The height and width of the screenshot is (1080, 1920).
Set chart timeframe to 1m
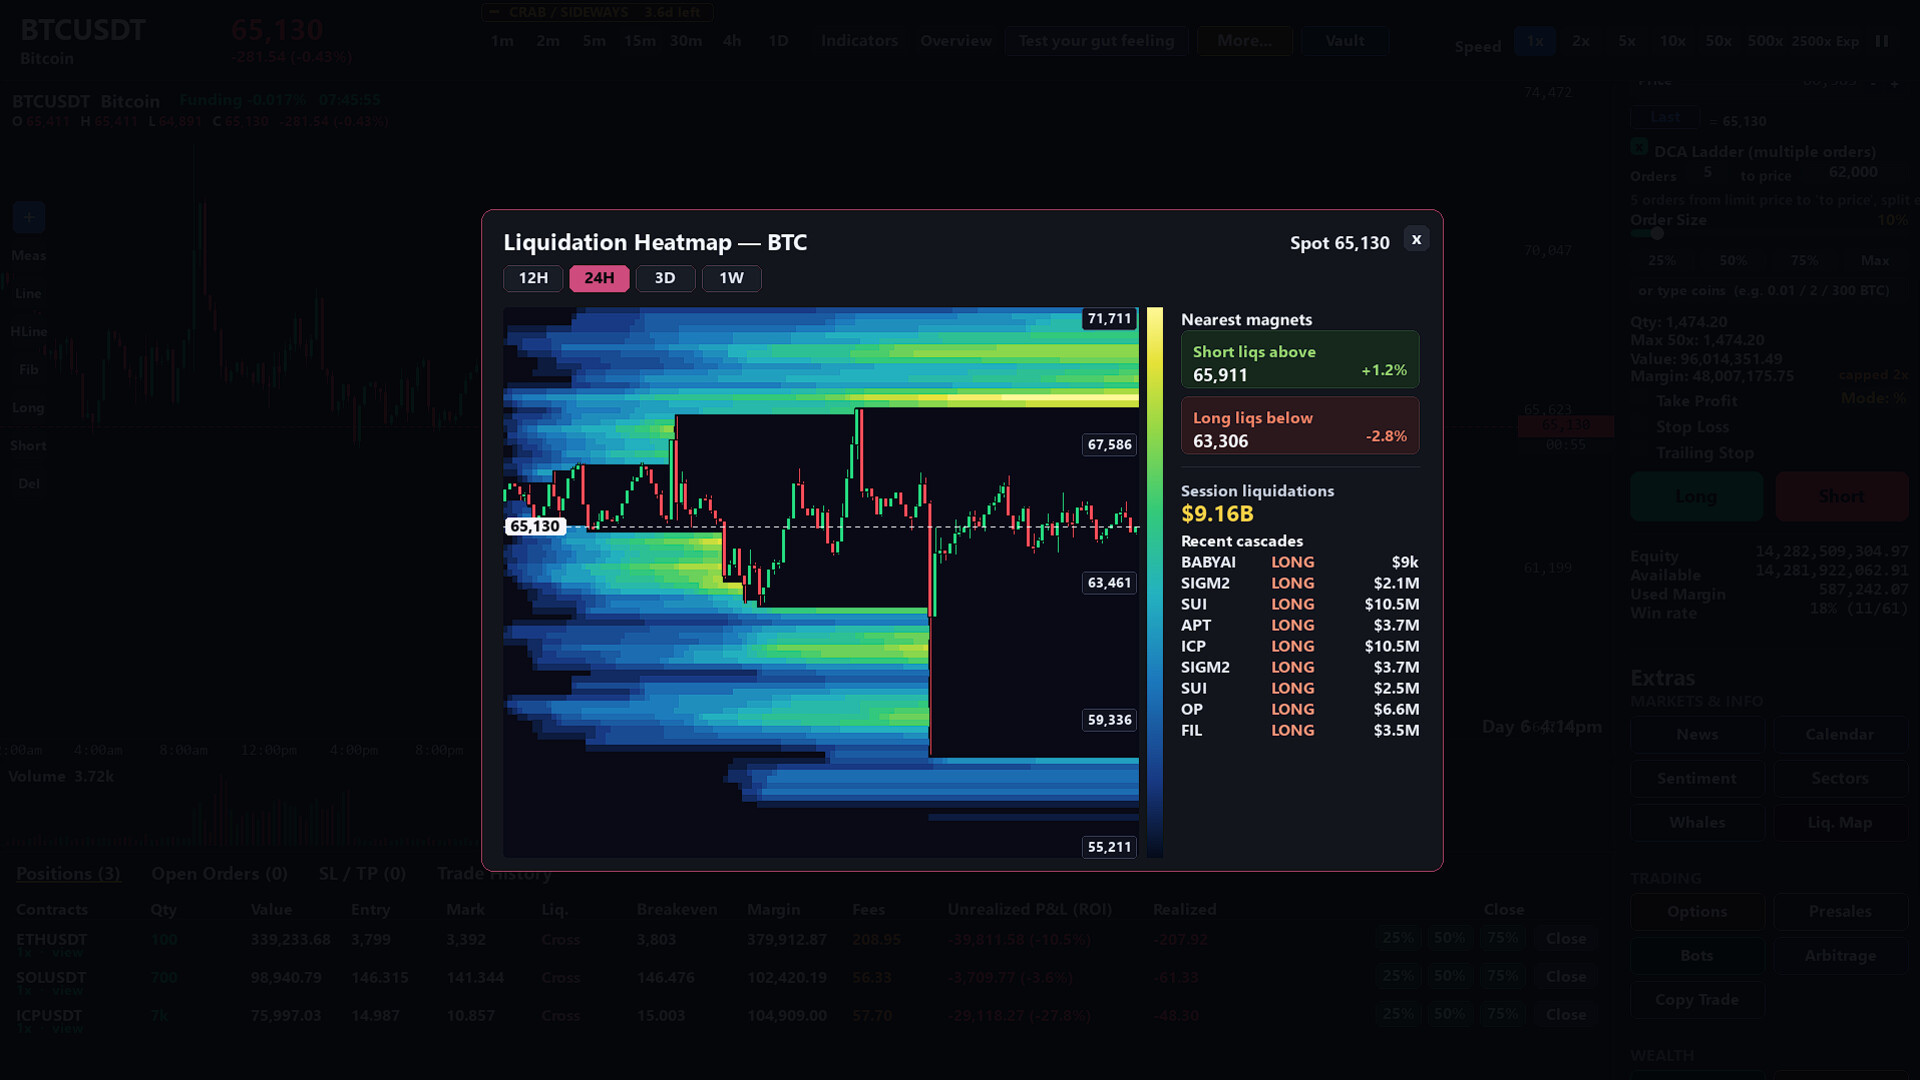click(x=502, y=41)
